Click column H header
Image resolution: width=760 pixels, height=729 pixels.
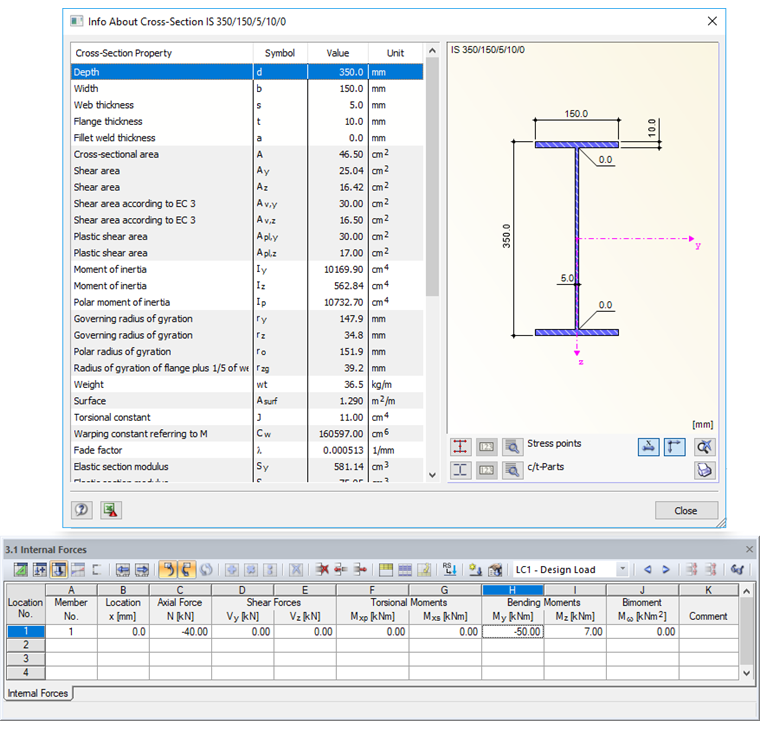(512, 590)
